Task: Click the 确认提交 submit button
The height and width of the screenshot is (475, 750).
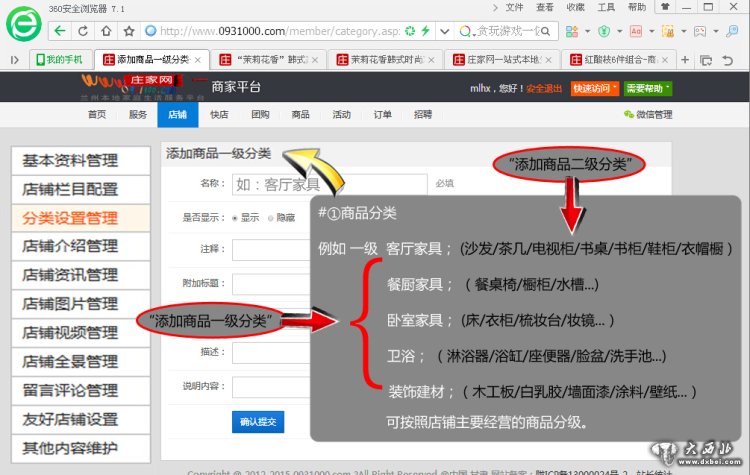Action: (x=257, y=422)
